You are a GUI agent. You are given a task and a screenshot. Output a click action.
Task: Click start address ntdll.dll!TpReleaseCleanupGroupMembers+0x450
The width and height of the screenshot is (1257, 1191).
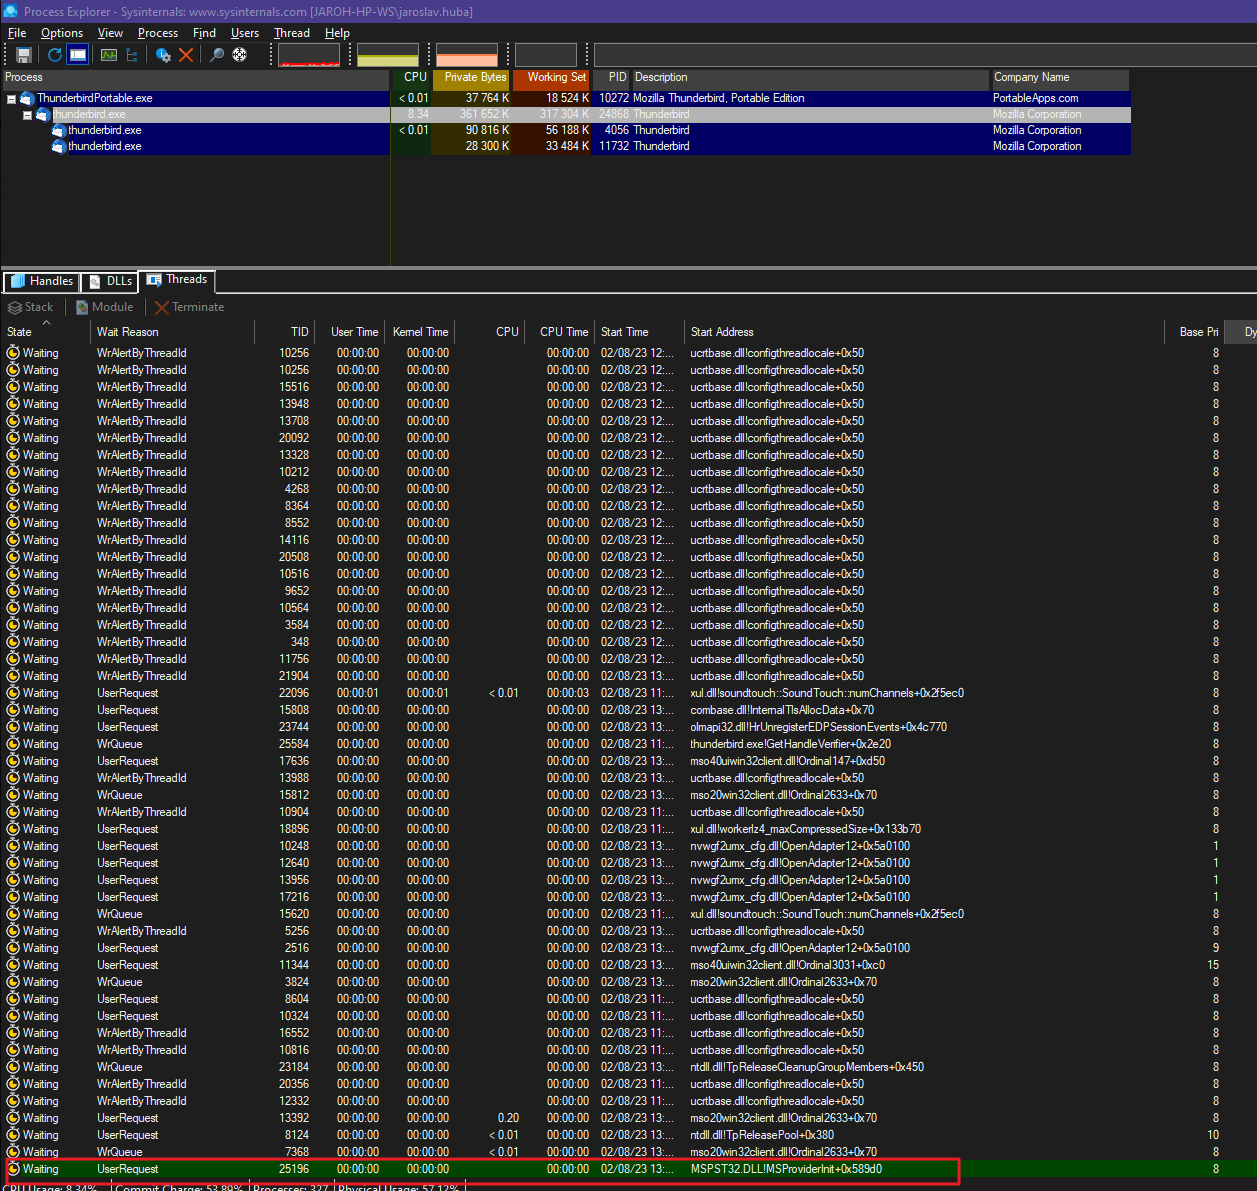coord(807,1067)
